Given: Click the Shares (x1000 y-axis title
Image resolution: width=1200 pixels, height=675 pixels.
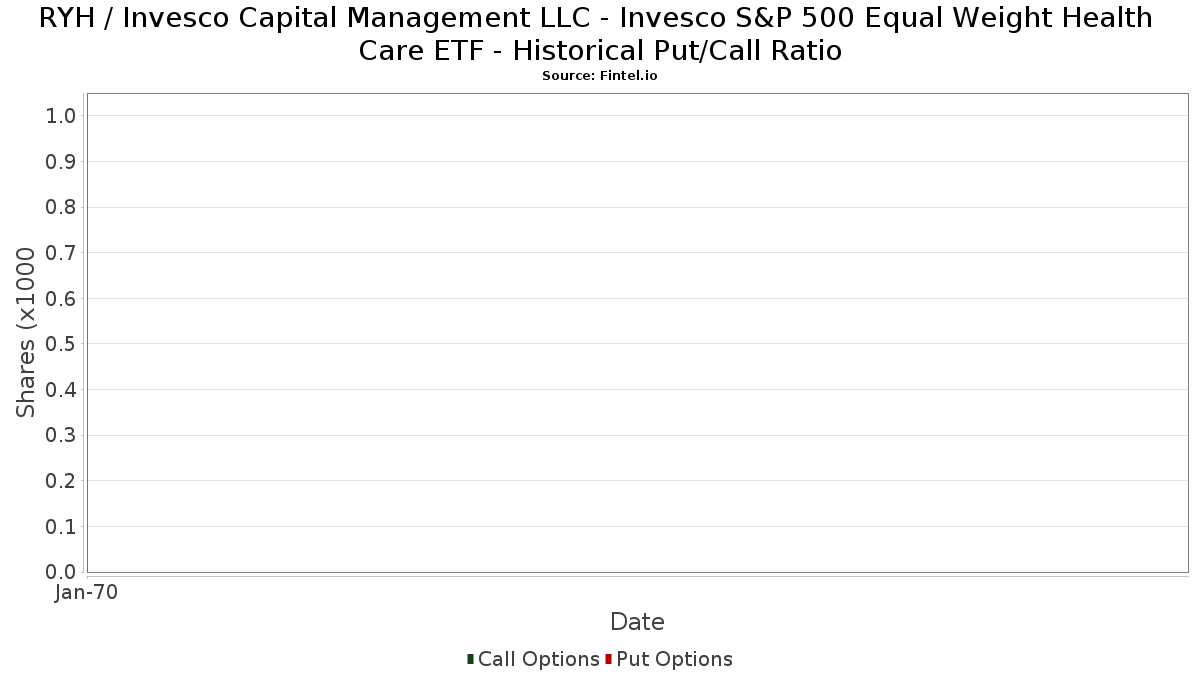Looking at the screenshot, I should [27, 332].
